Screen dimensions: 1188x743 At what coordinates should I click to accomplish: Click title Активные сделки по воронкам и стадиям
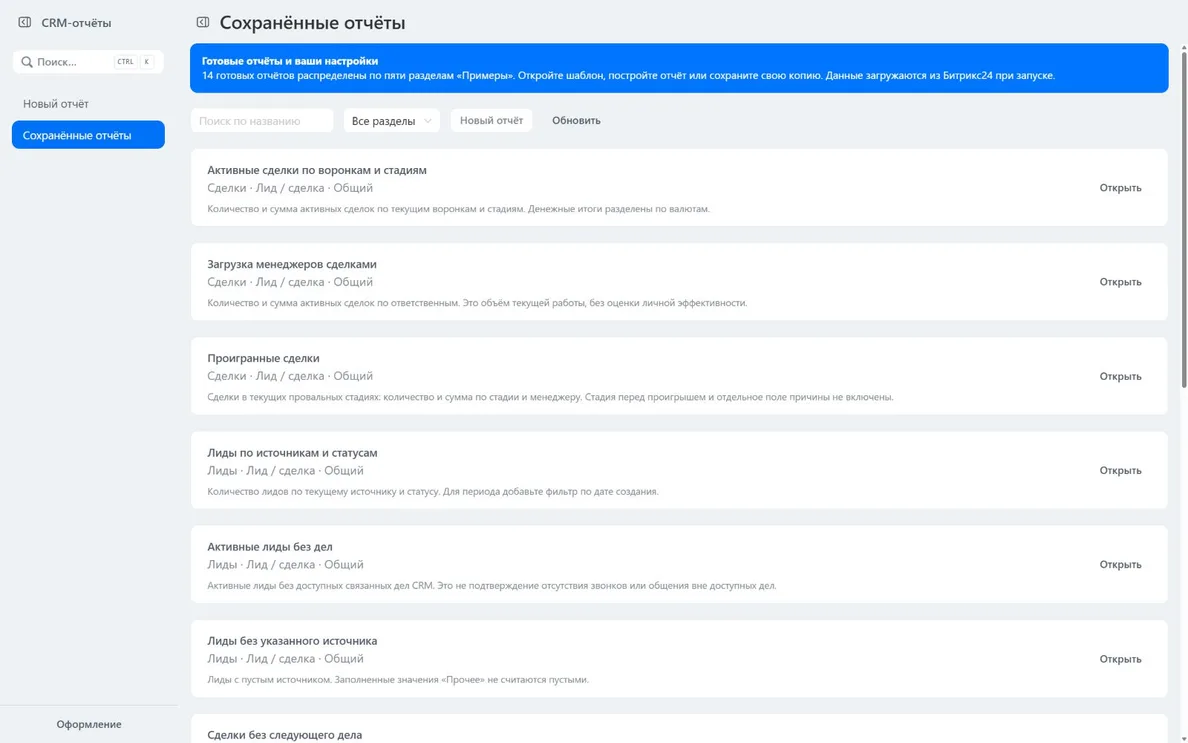pos(317,170)
